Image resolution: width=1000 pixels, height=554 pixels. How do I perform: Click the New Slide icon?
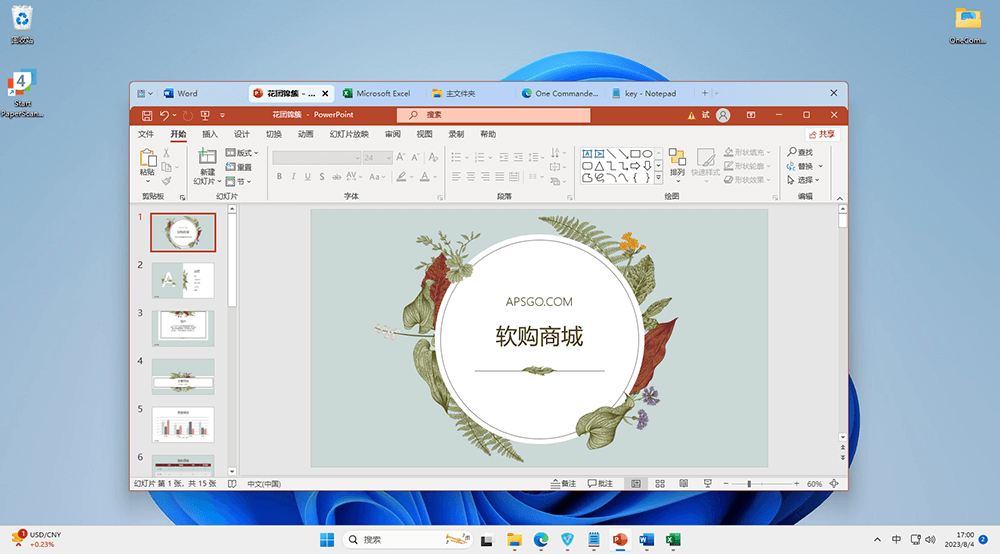(x=207, y=157)
